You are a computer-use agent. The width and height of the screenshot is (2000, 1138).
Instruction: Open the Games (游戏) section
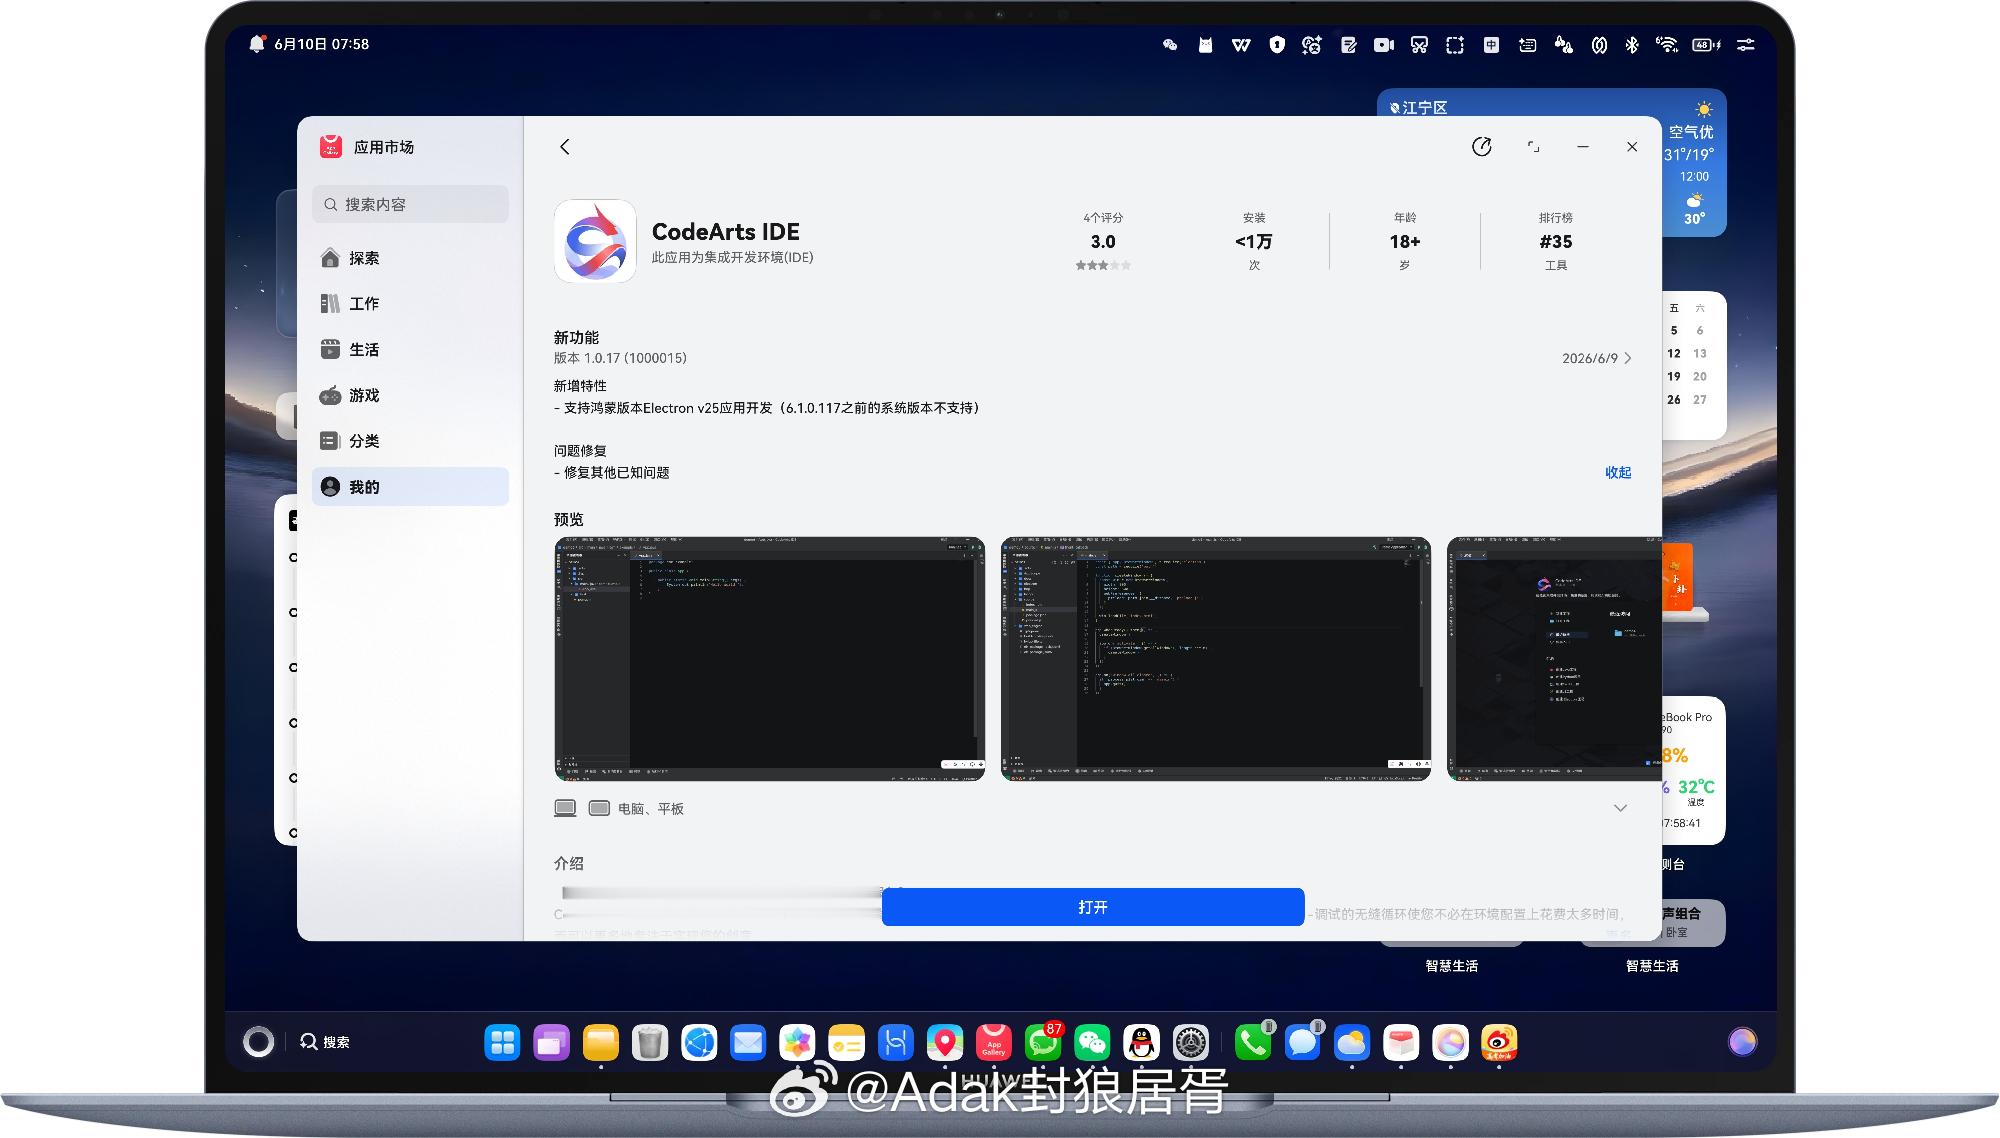(410, 395)
